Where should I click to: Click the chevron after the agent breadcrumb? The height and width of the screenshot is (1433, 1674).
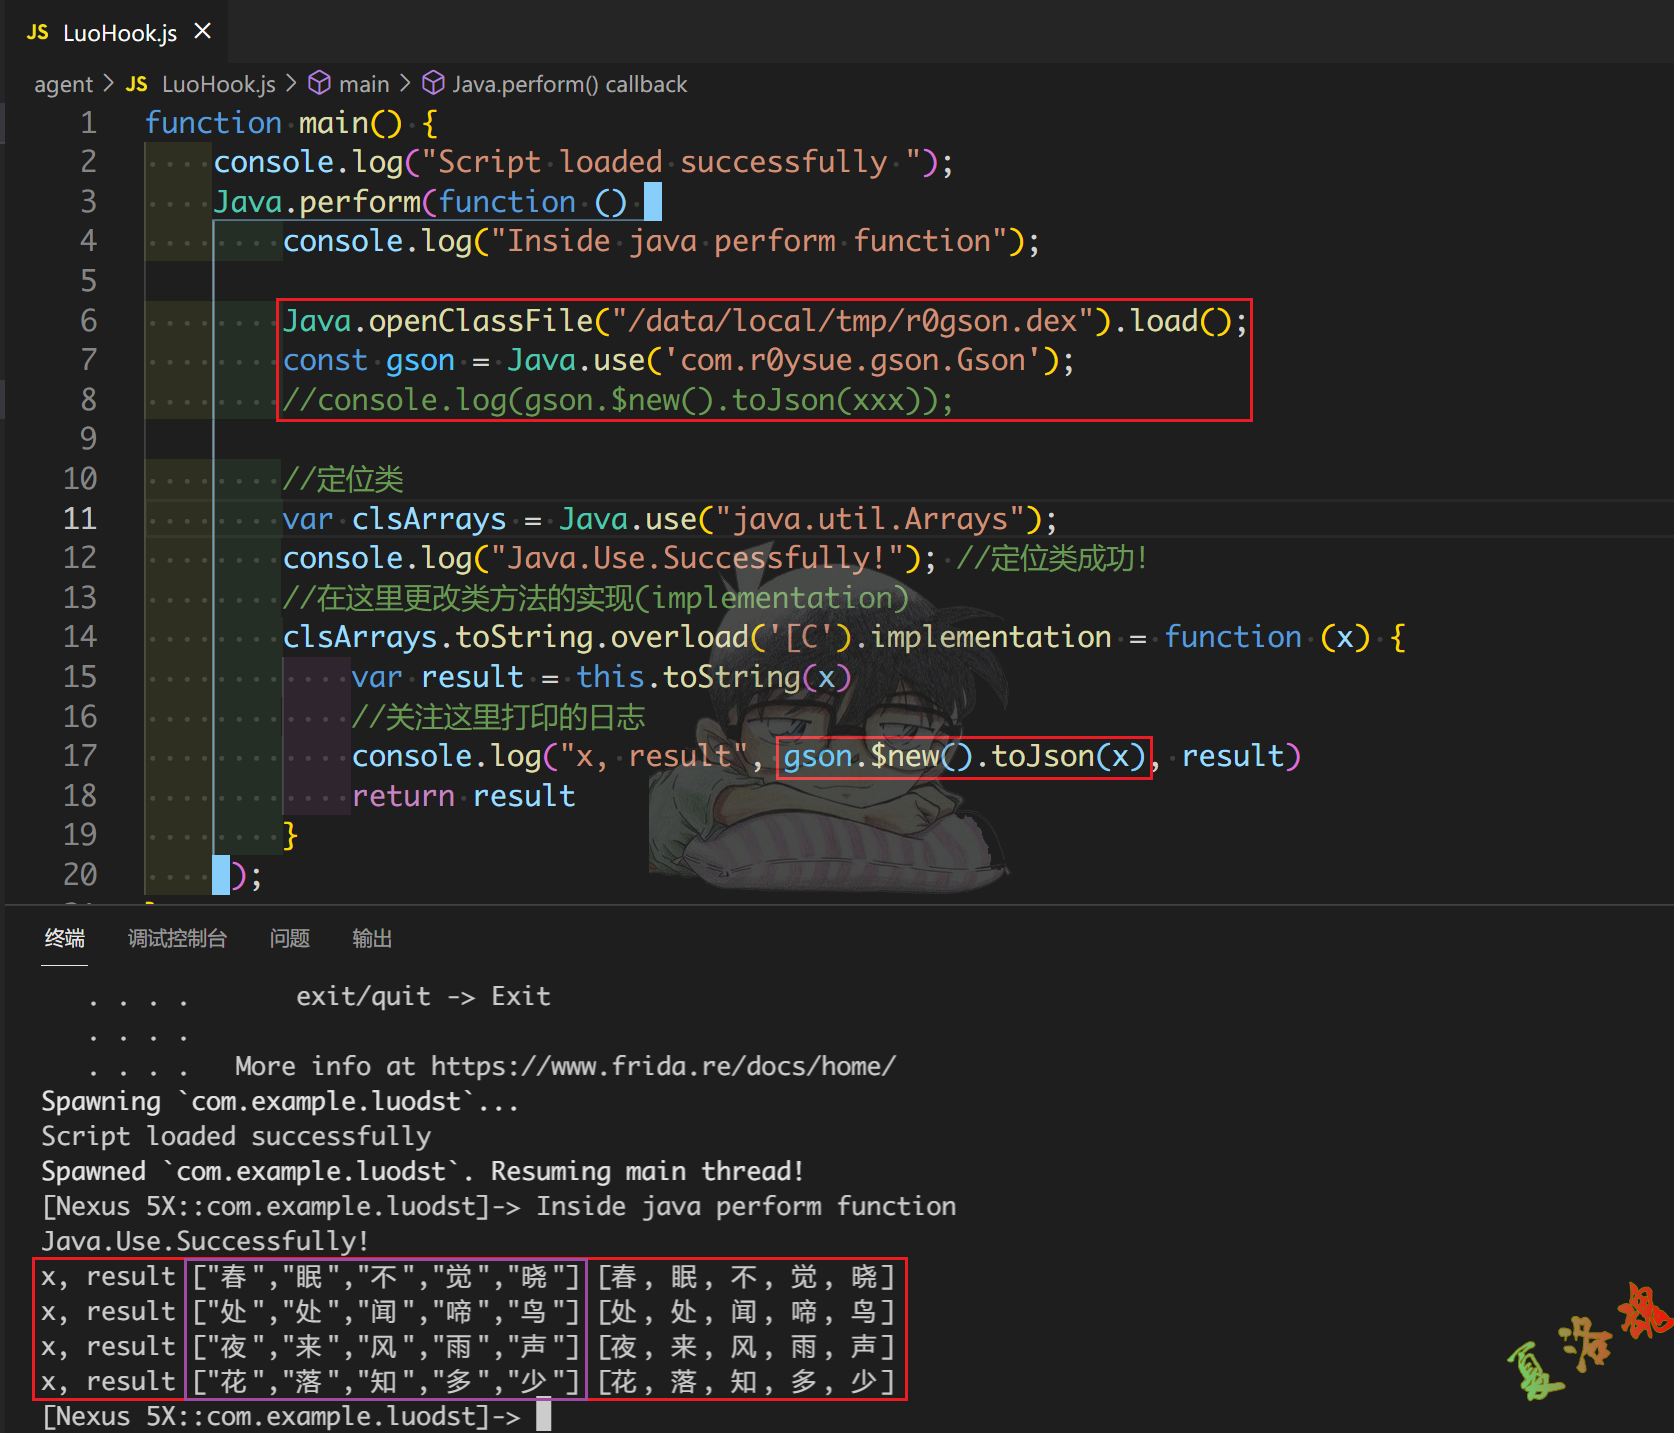coord(108,84)
